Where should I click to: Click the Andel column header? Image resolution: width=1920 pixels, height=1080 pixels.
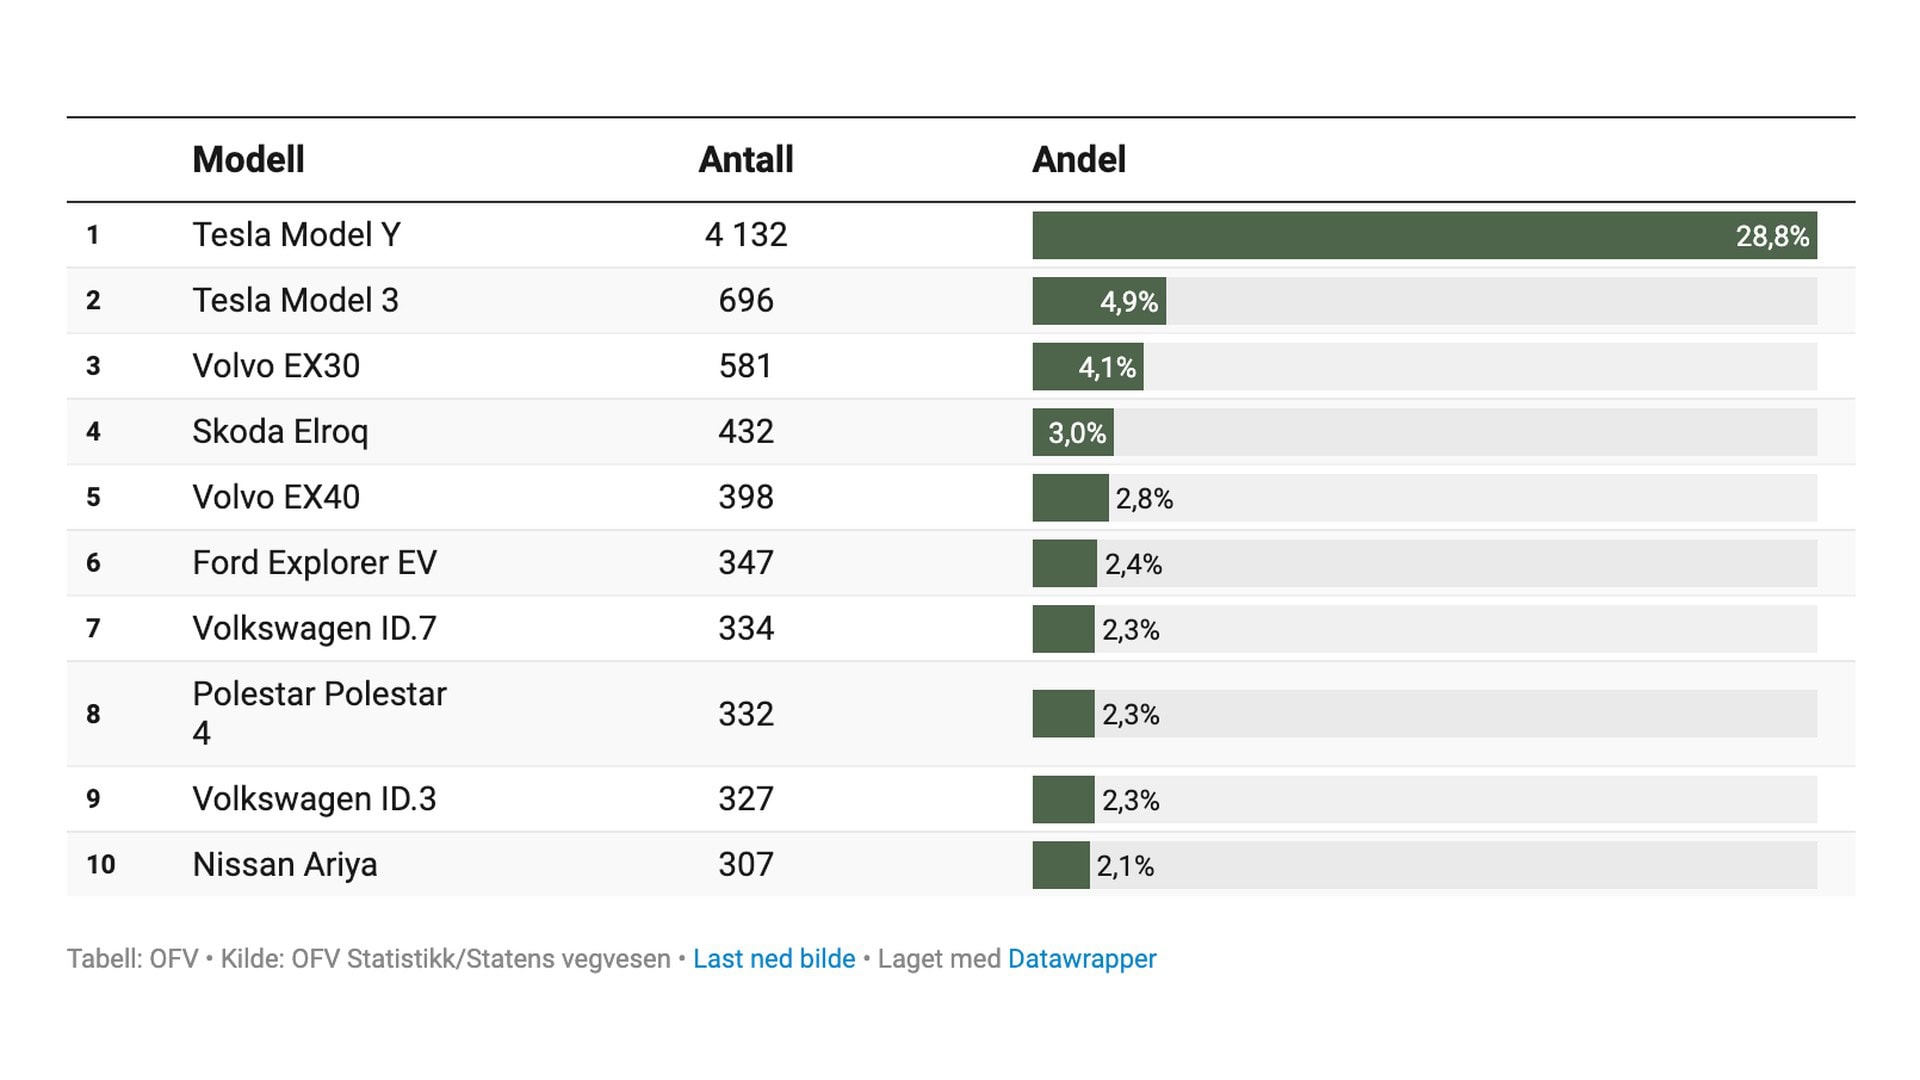click(1079, 160)
